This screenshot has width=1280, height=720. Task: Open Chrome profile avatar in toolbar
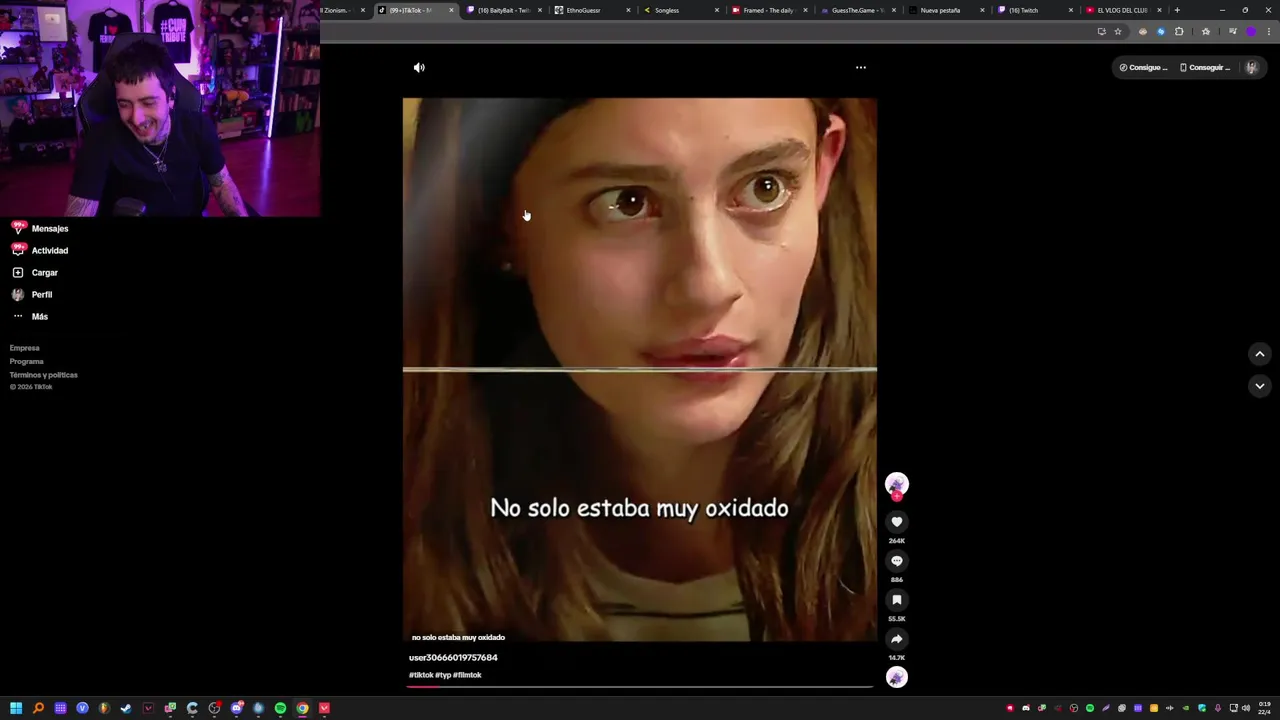1250,31
